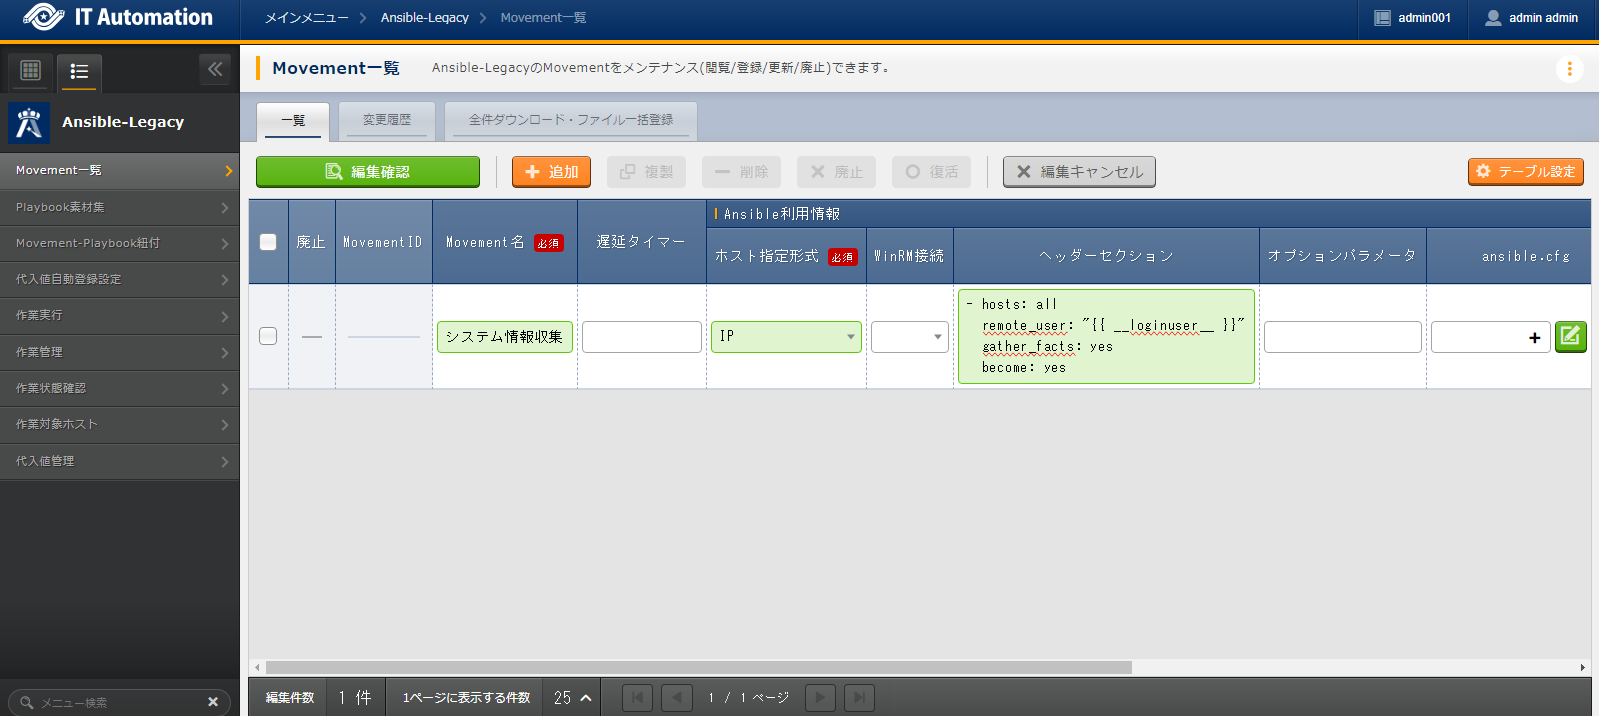This screenshot has width=1599, height=716.
Task: Collapse the sidebar with double-chevron icon
Action: coord(215,69)
